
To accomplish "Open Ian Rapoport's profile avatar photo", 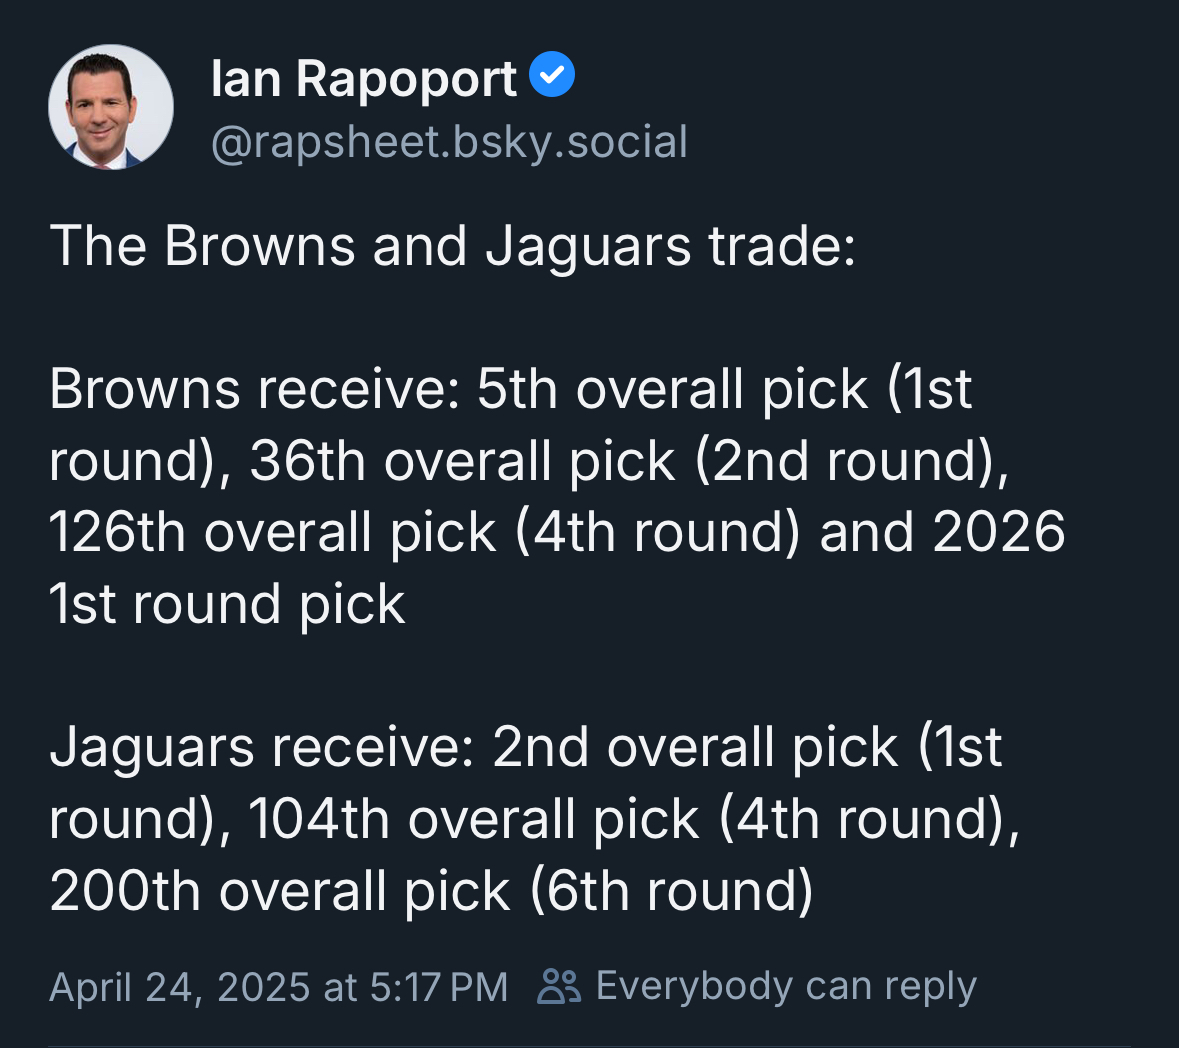I will [111, 107].
